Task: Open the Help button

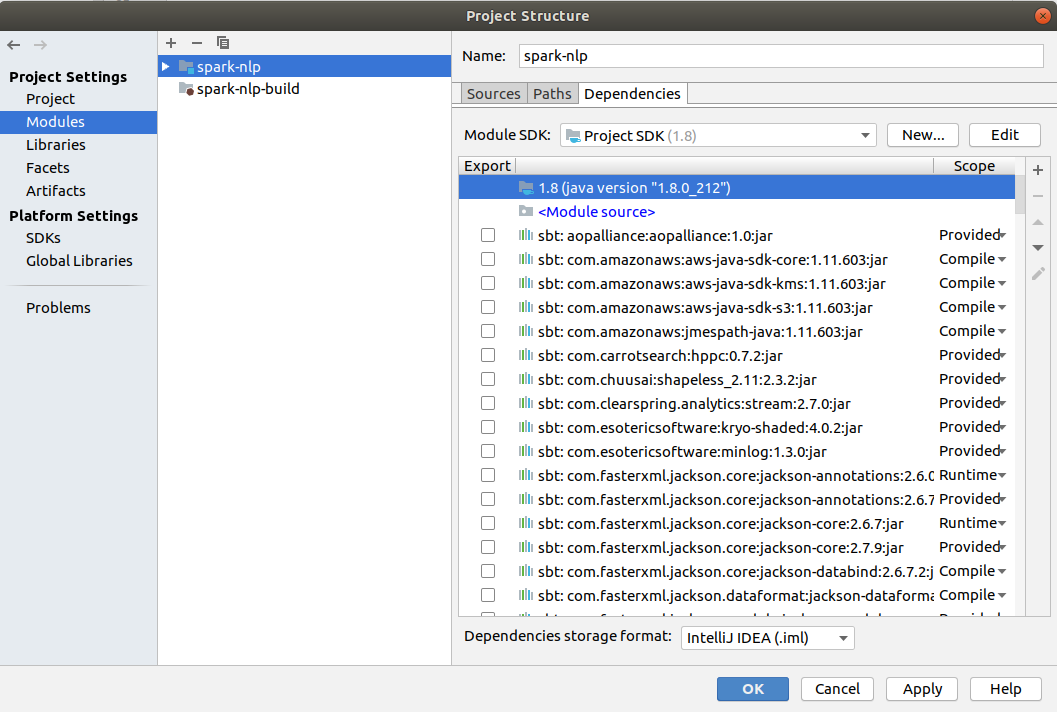Action: coord(1006,689)
